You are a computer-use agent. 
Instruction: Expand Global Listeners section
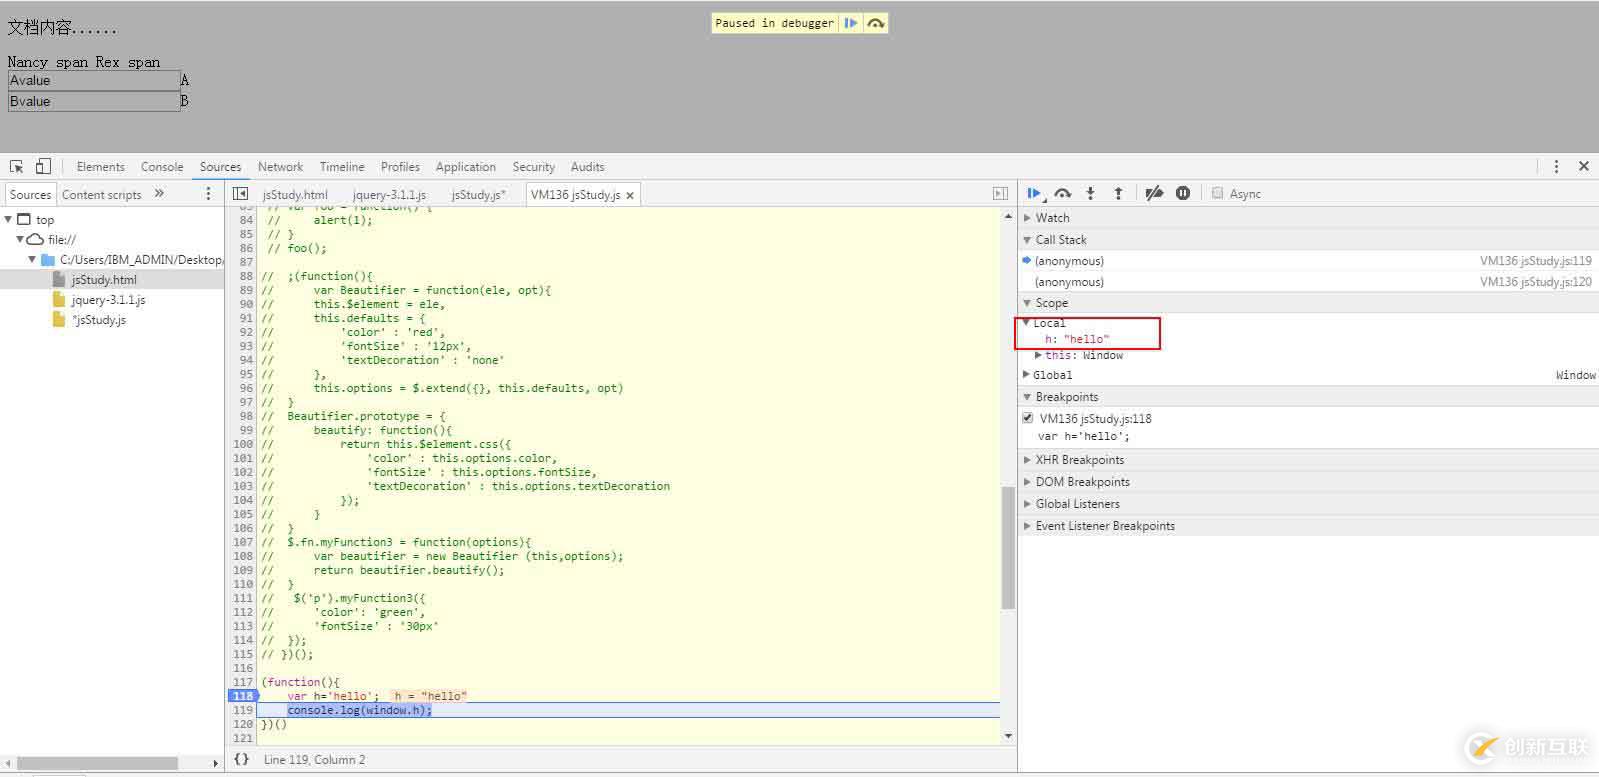pyautogui.click(x=1027, y=504)
